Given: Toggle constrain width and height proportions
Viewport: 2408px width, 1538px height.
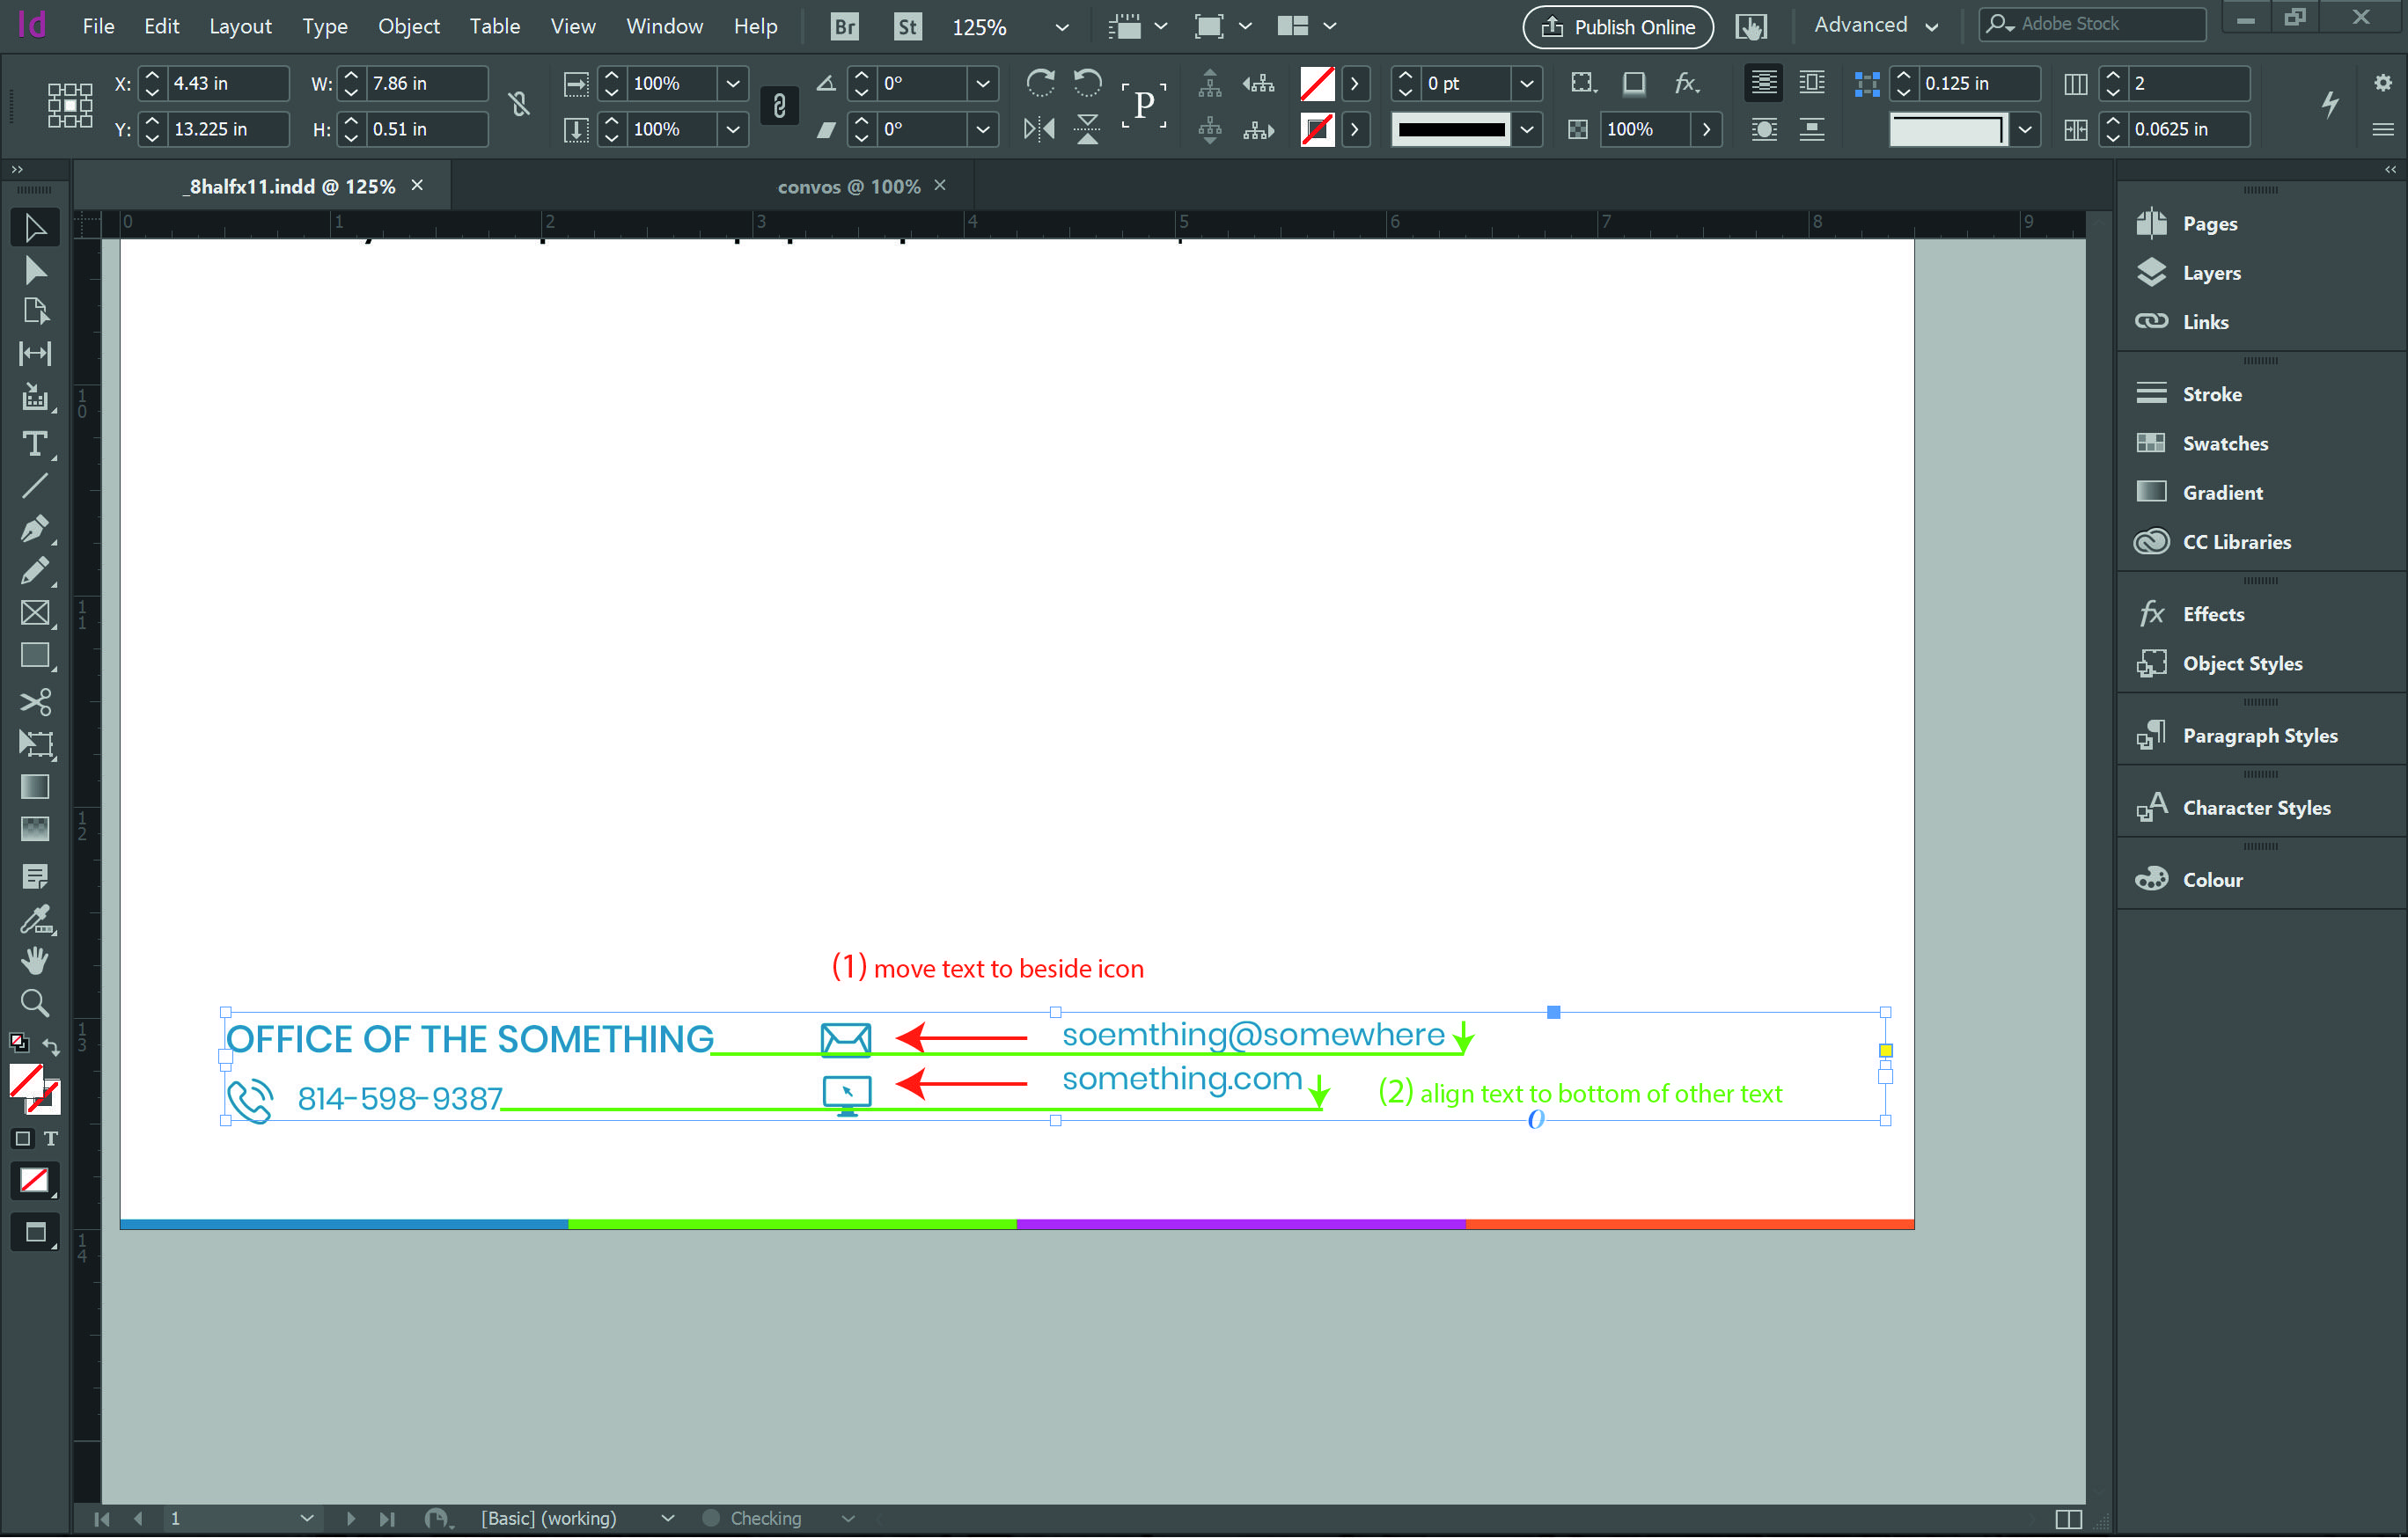Looking at the screenshot, I should pos(519,105).
